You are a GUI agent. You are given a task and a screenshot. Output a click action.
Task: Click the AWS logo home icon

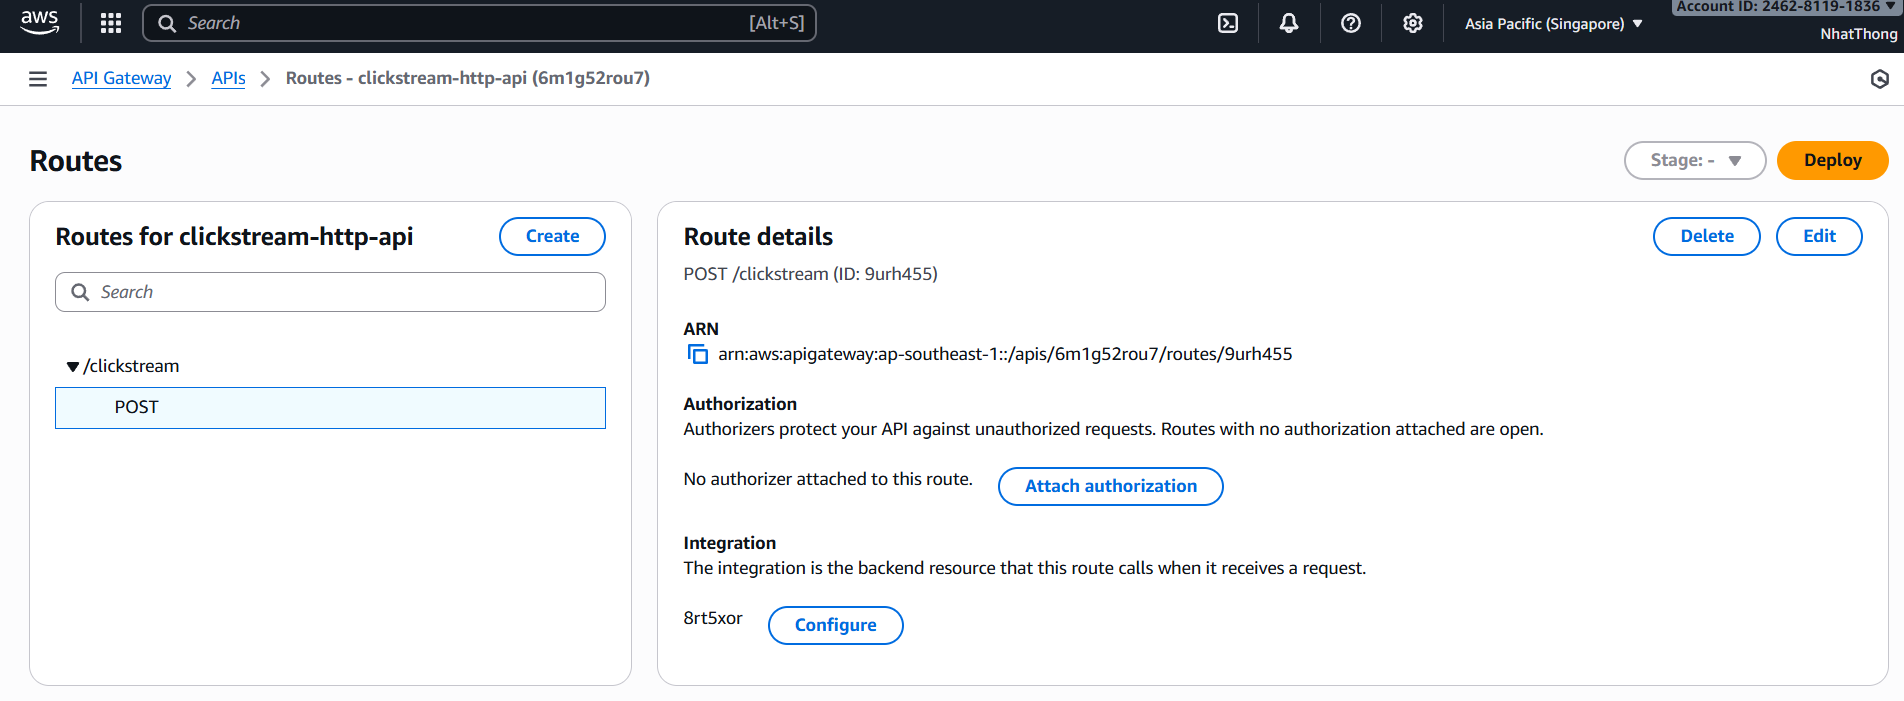[x=40, y=23]
